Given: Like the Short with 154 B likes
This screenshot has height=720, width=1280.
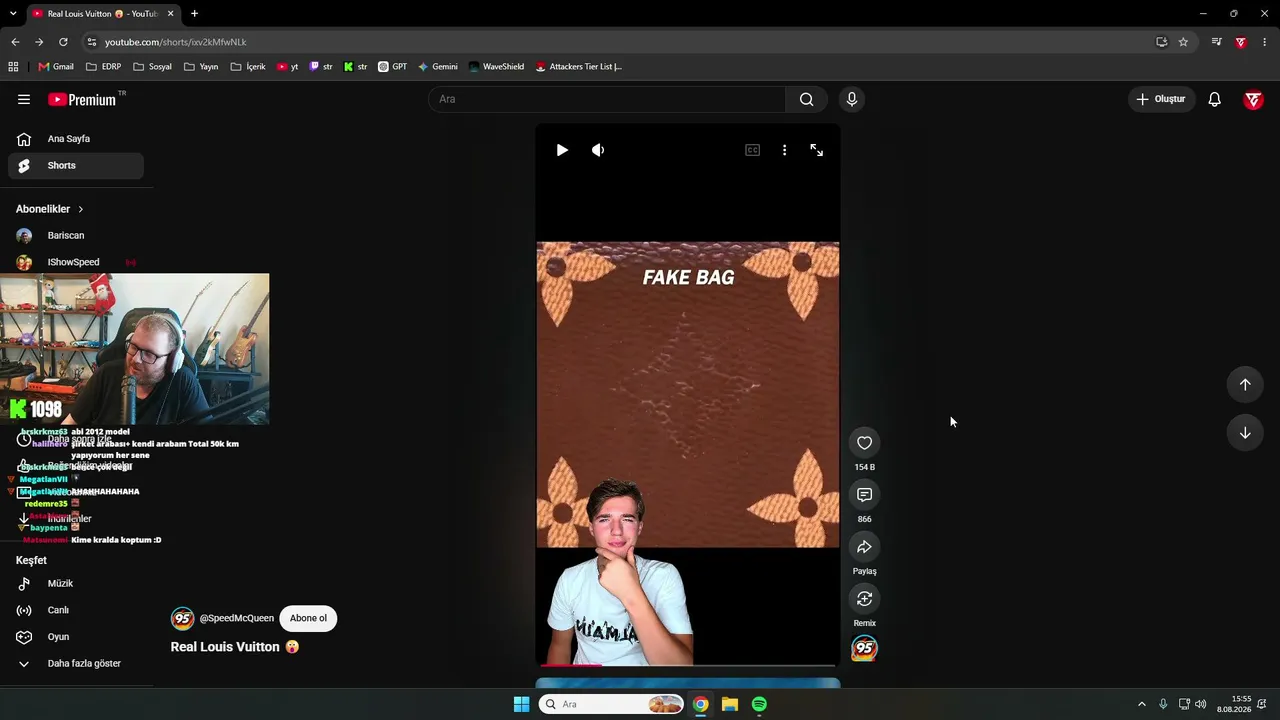Looking at the screenshot, I should point(865,443).
